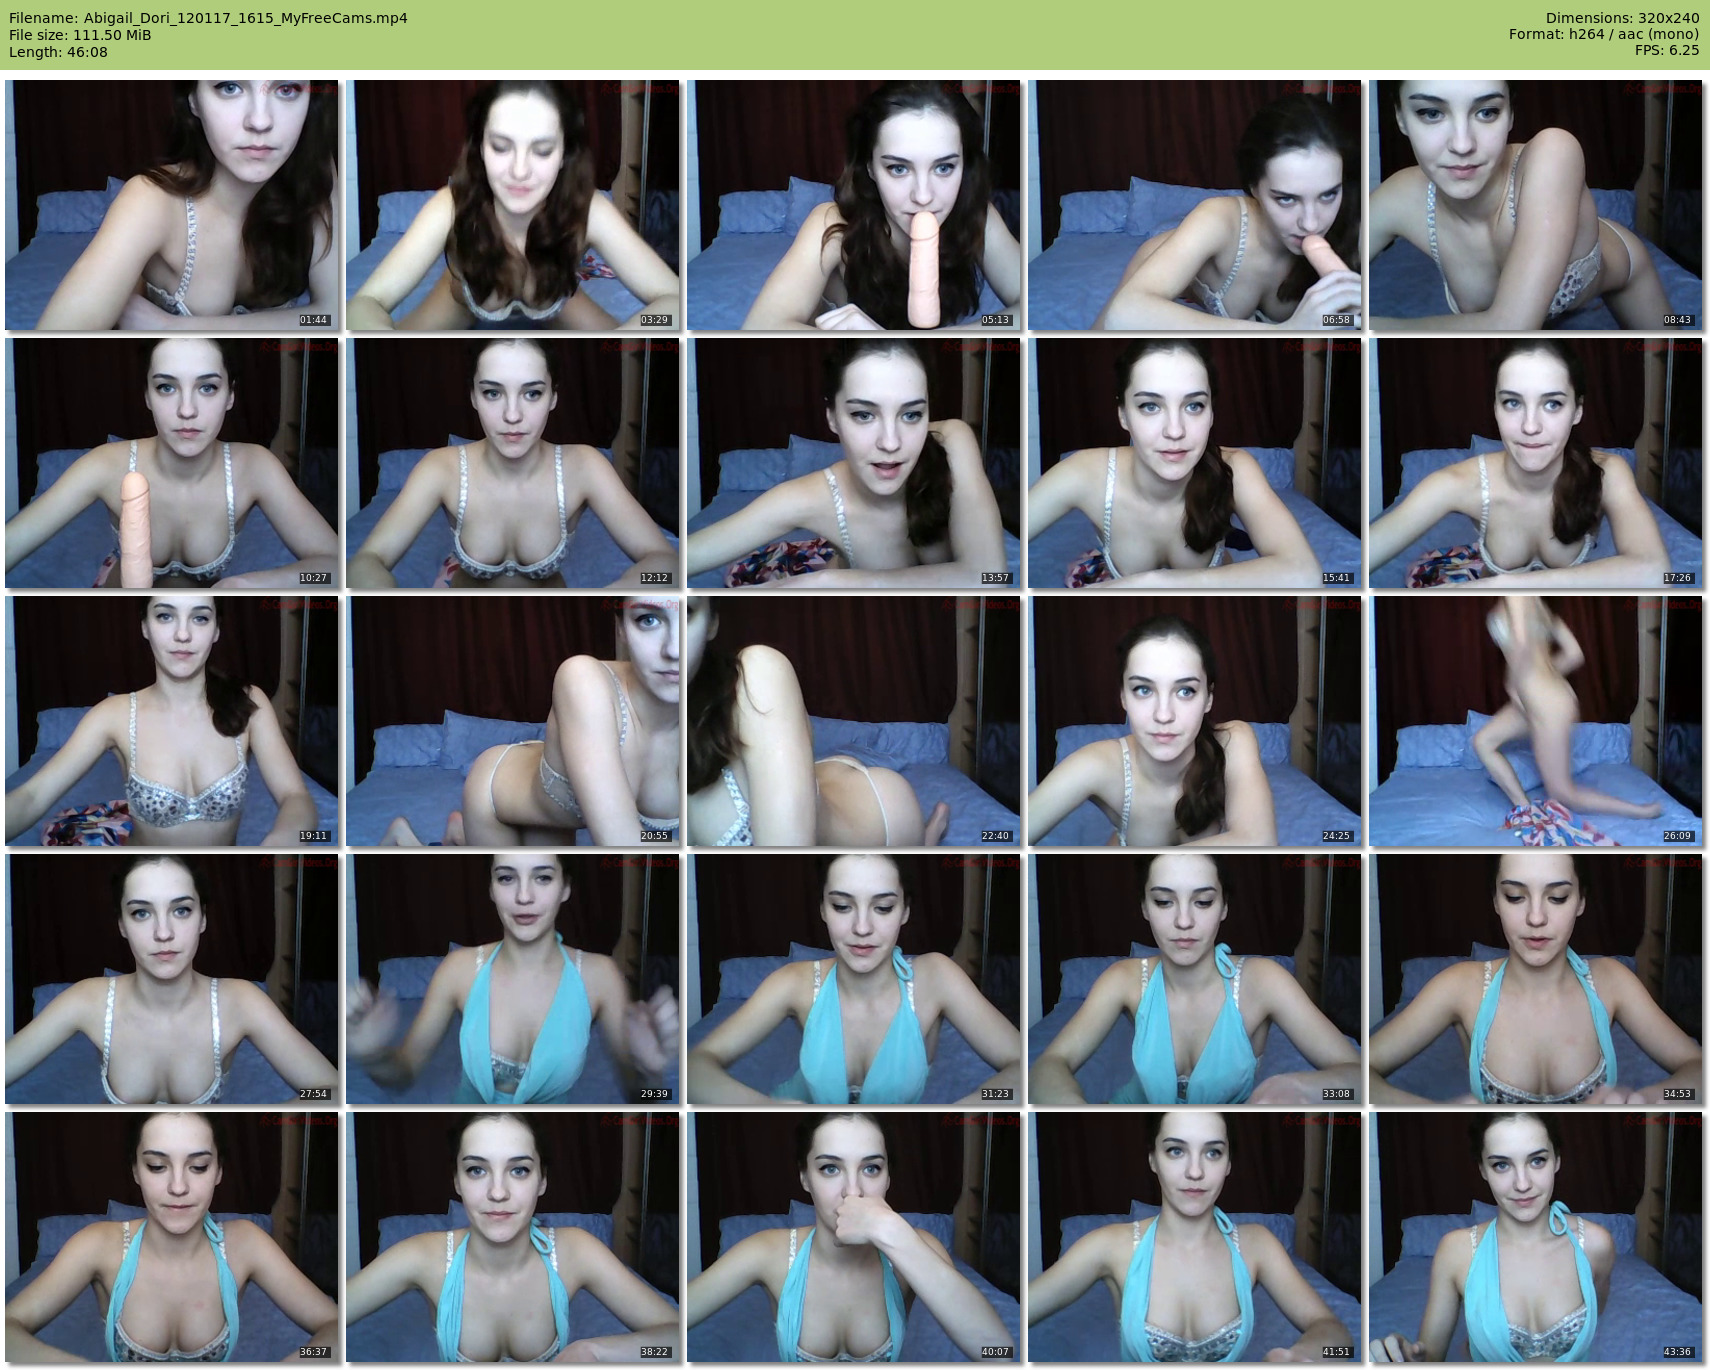Viewport: 1710px width, 1370px height.
Task: Click the frame timestamped 17:26
Action: [x=1535, y=463]
